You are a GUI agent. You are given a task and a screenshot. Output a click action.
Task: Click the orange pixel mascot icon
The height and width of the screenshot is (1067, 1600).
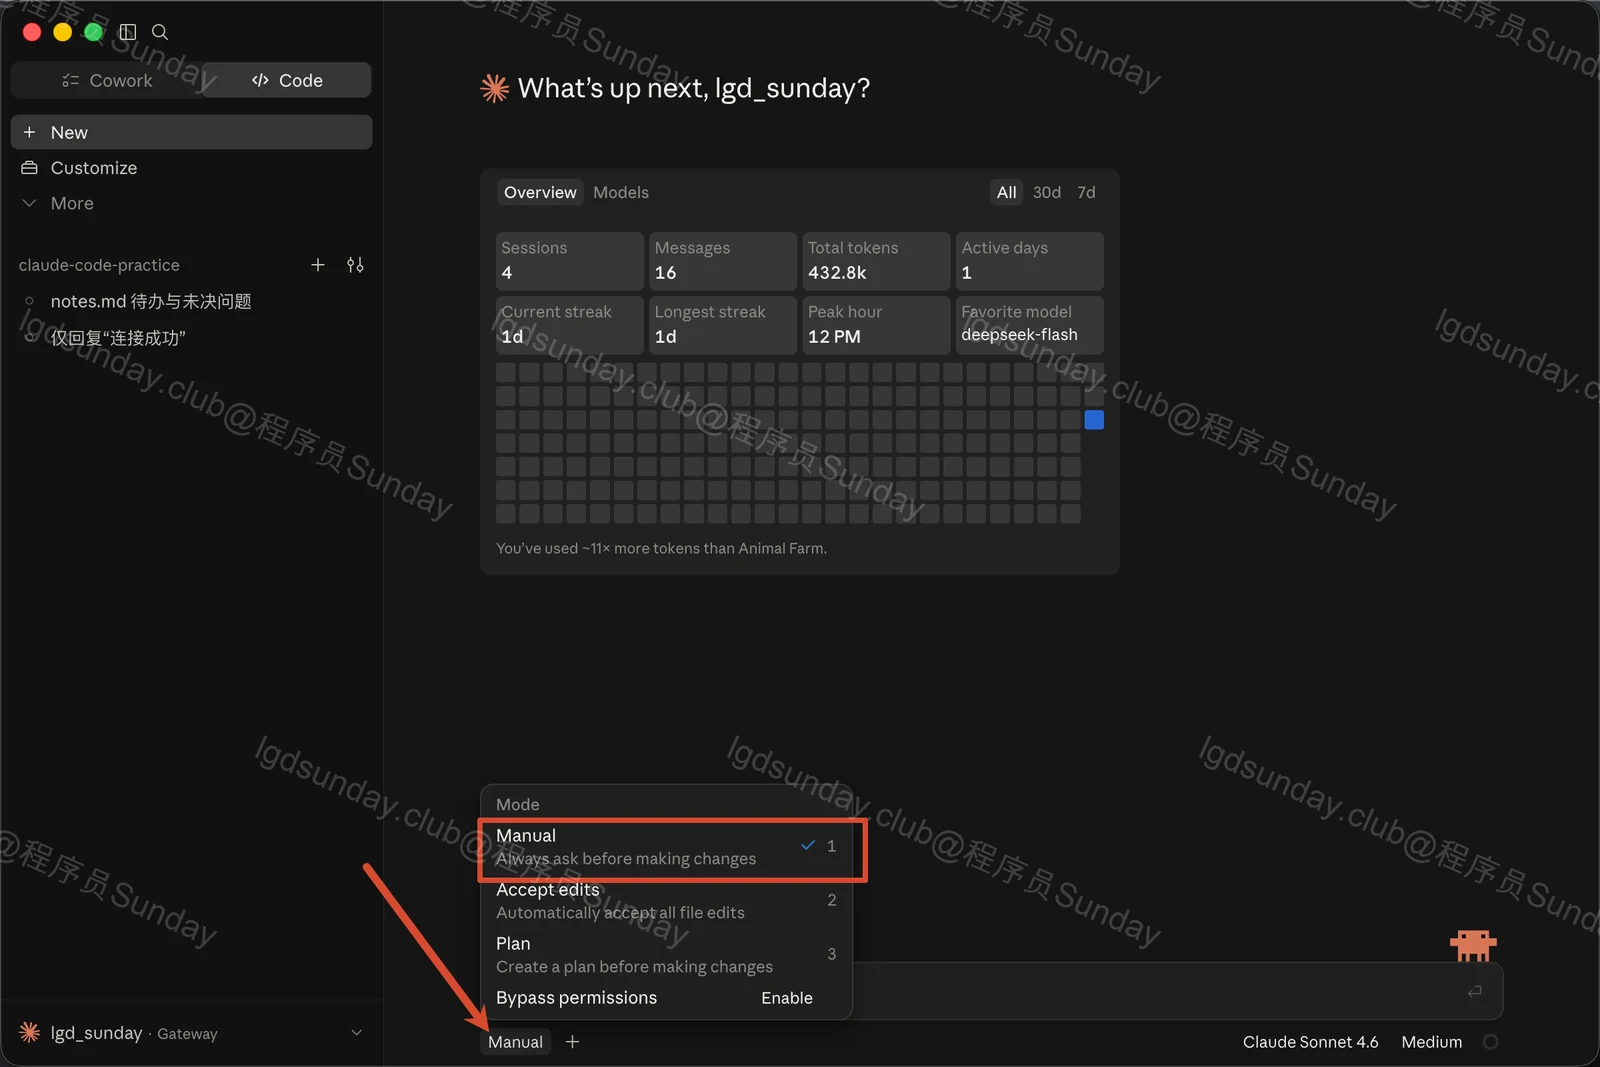tap(1473, 945)
